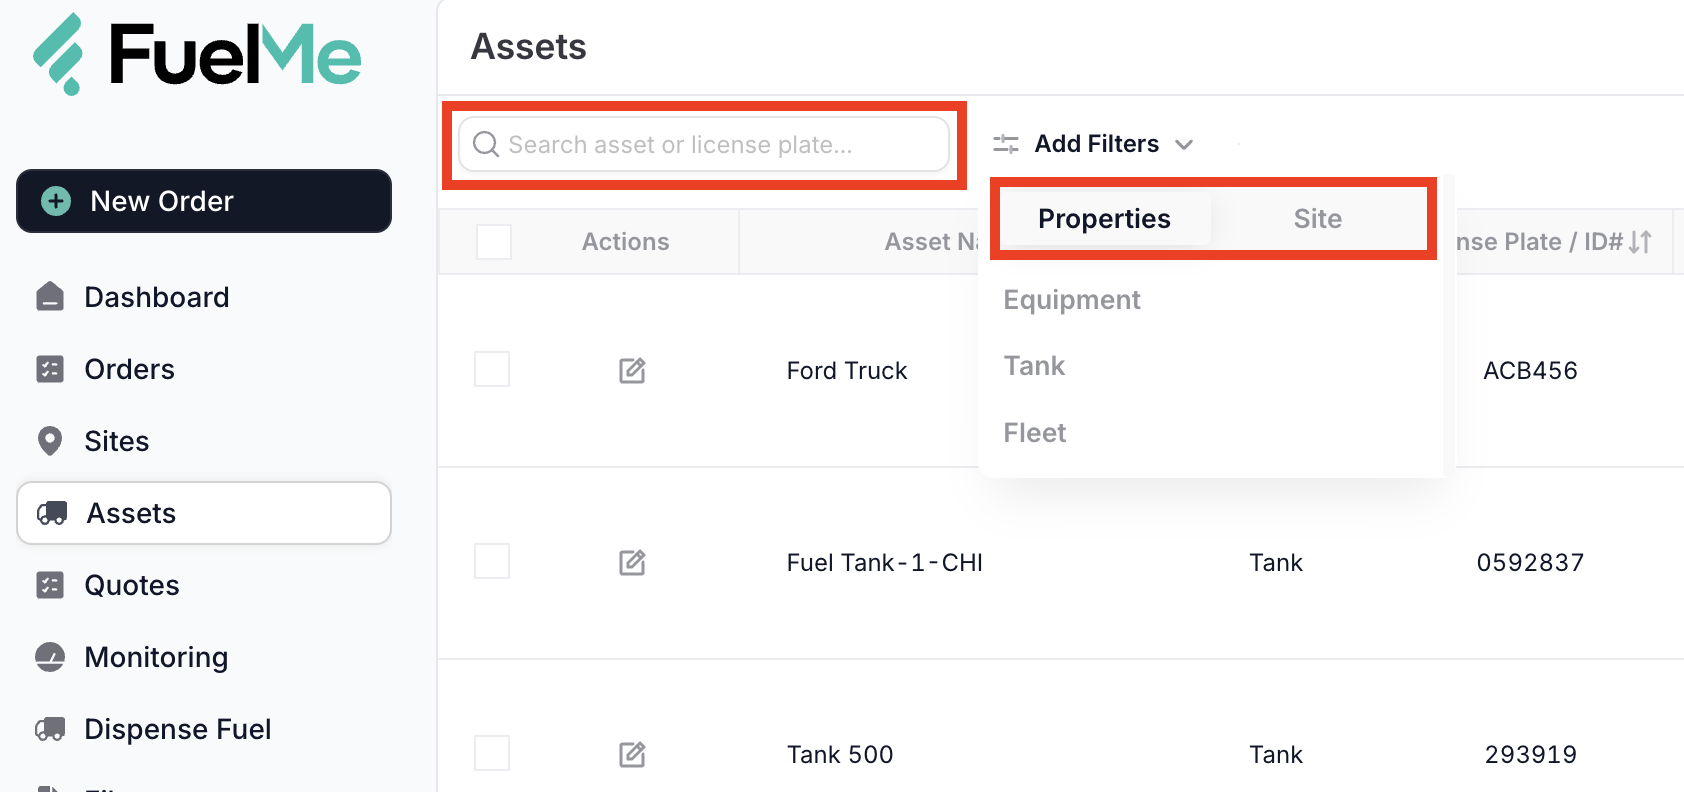
Task: Click the Monitoring gauge icon
Action: click(x=50, y=657)
